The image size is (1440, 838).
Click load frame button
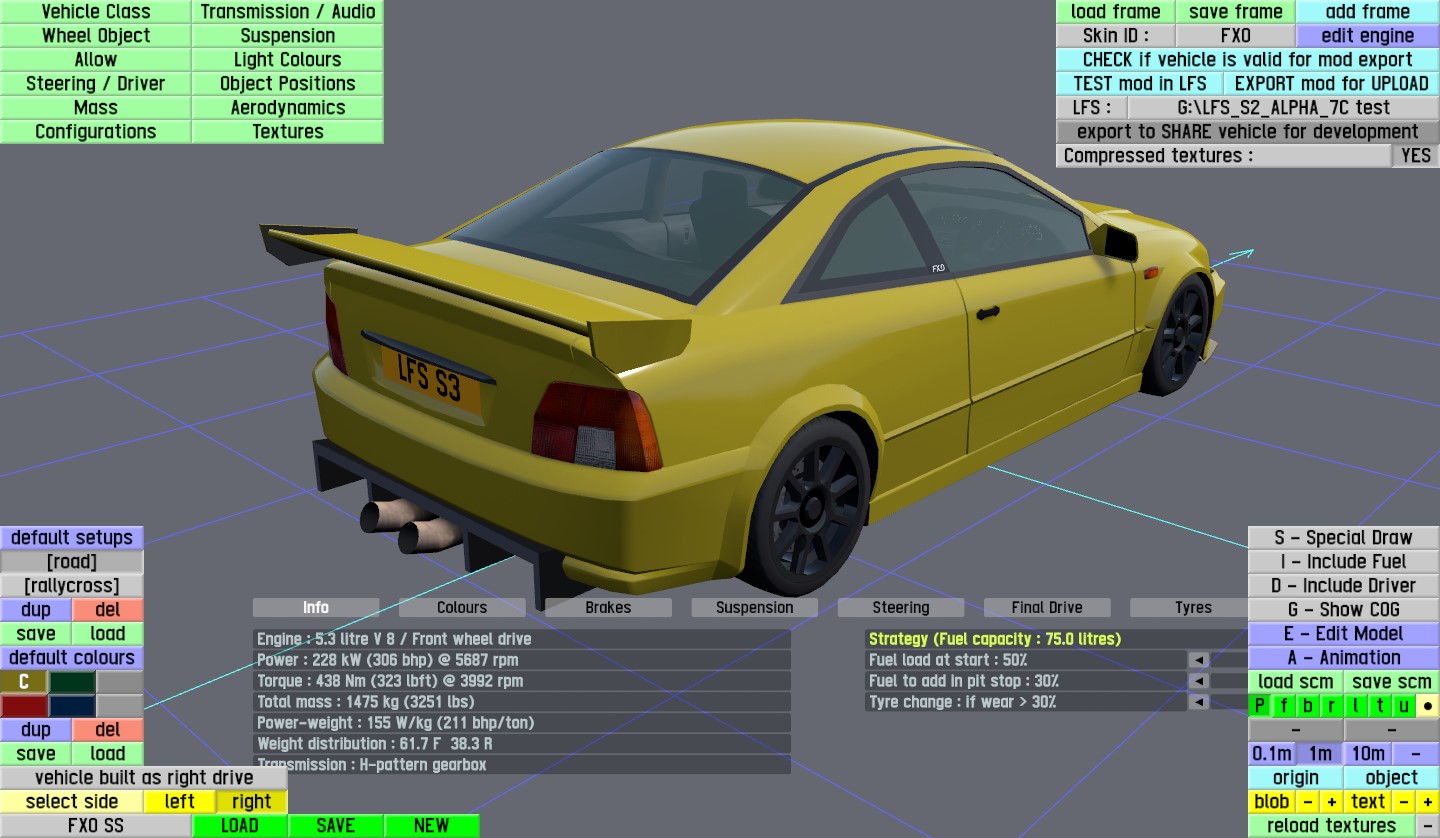click(x=1116, y=12)
